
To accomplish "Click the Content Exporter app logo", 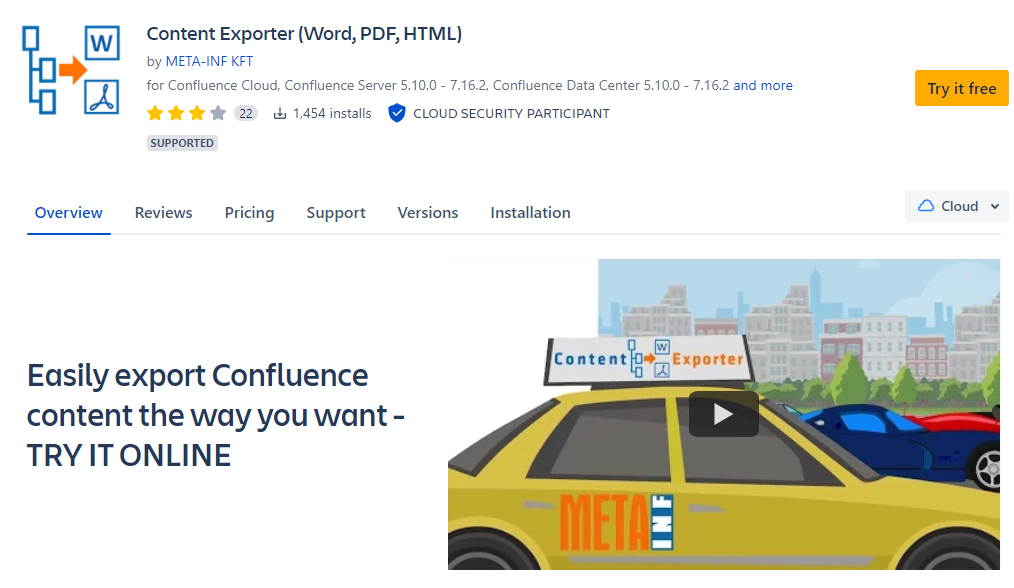I will tap(71, 70).
